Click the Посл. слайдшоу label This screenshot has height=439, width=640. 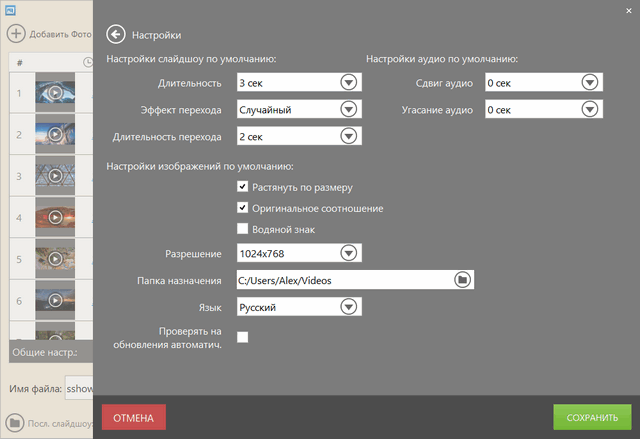60,424
